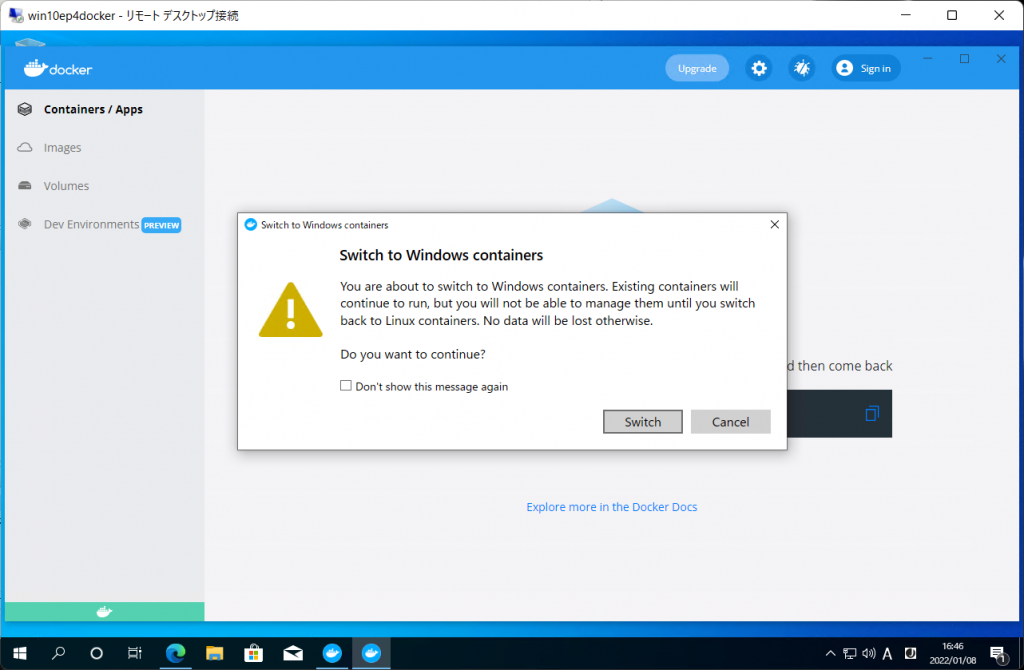Click the Volumes disk icon

tap(25, 185)
